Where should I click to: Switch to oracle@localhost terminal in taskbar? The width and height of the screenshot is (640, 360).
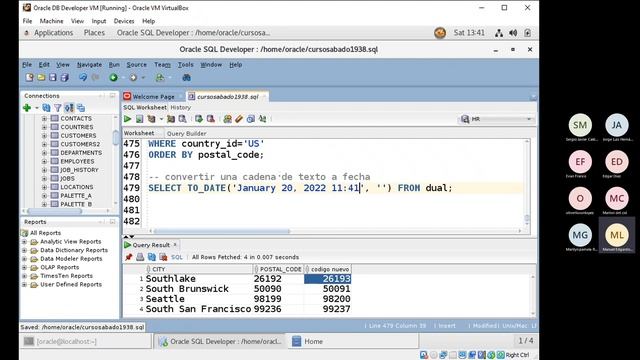coord(85,341)
